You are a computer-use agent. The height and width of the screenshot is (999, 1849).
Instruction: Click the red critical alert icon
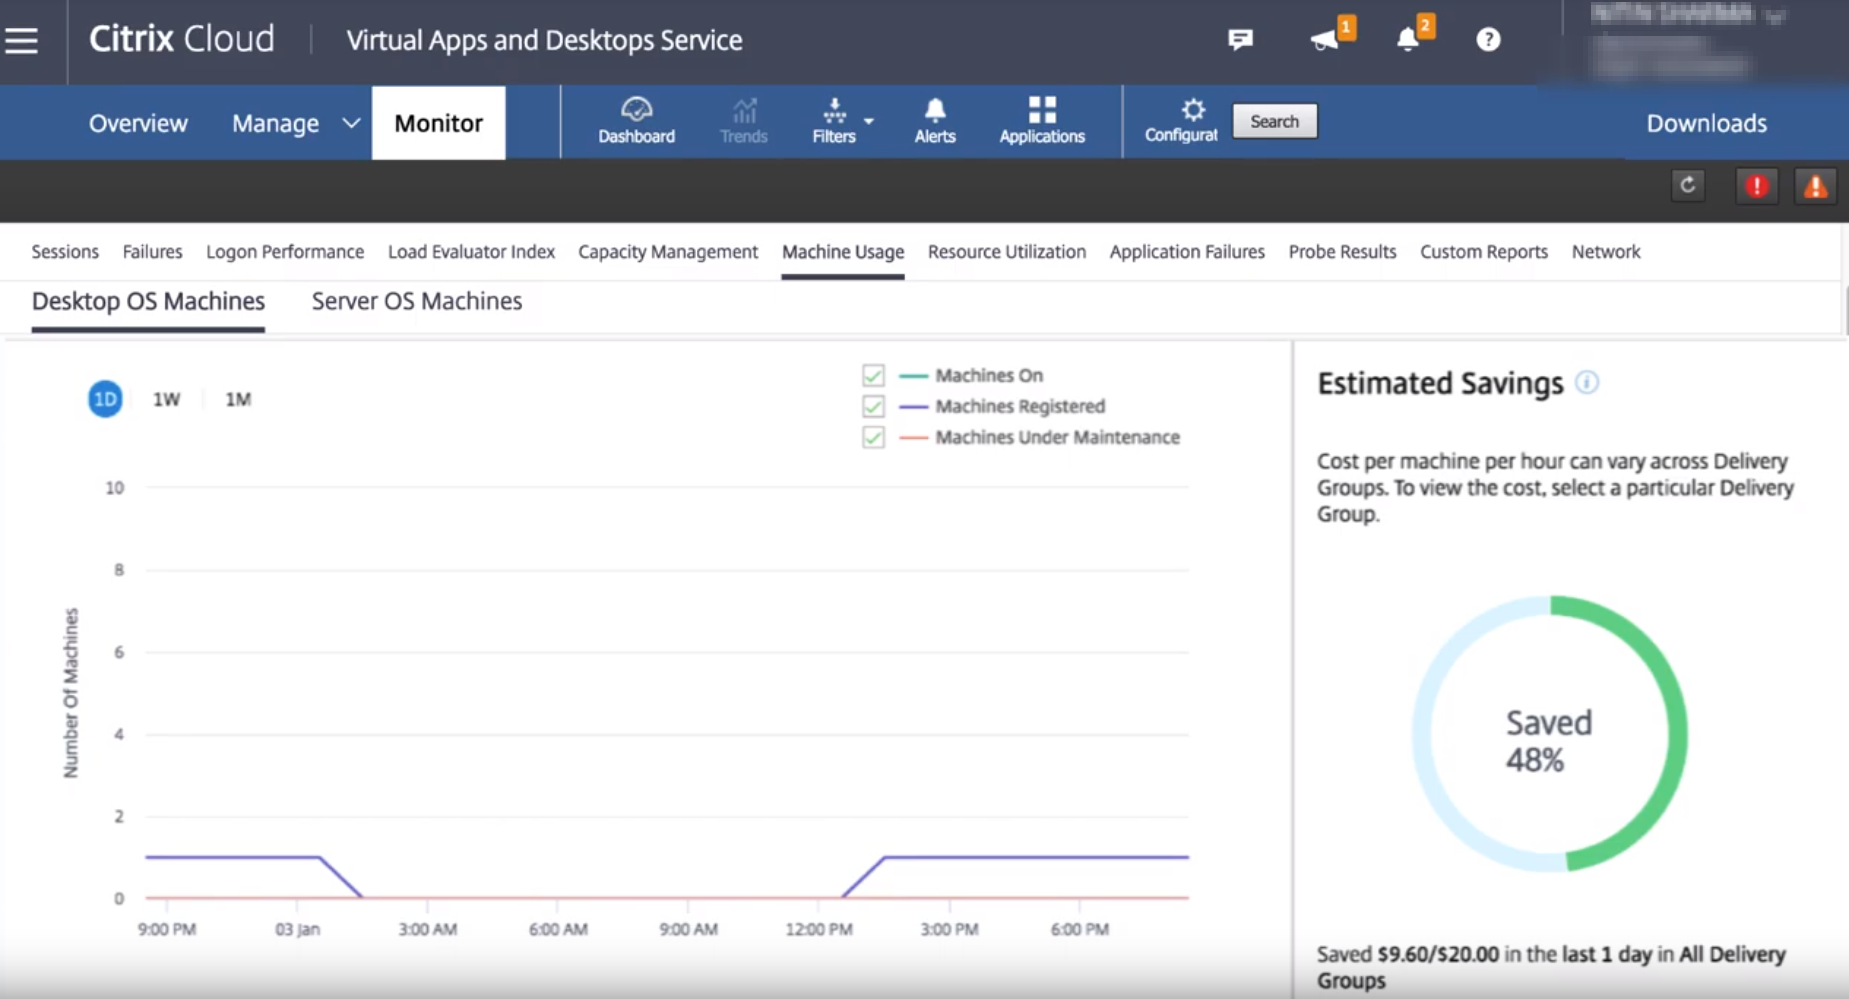tap(1756, 187)
